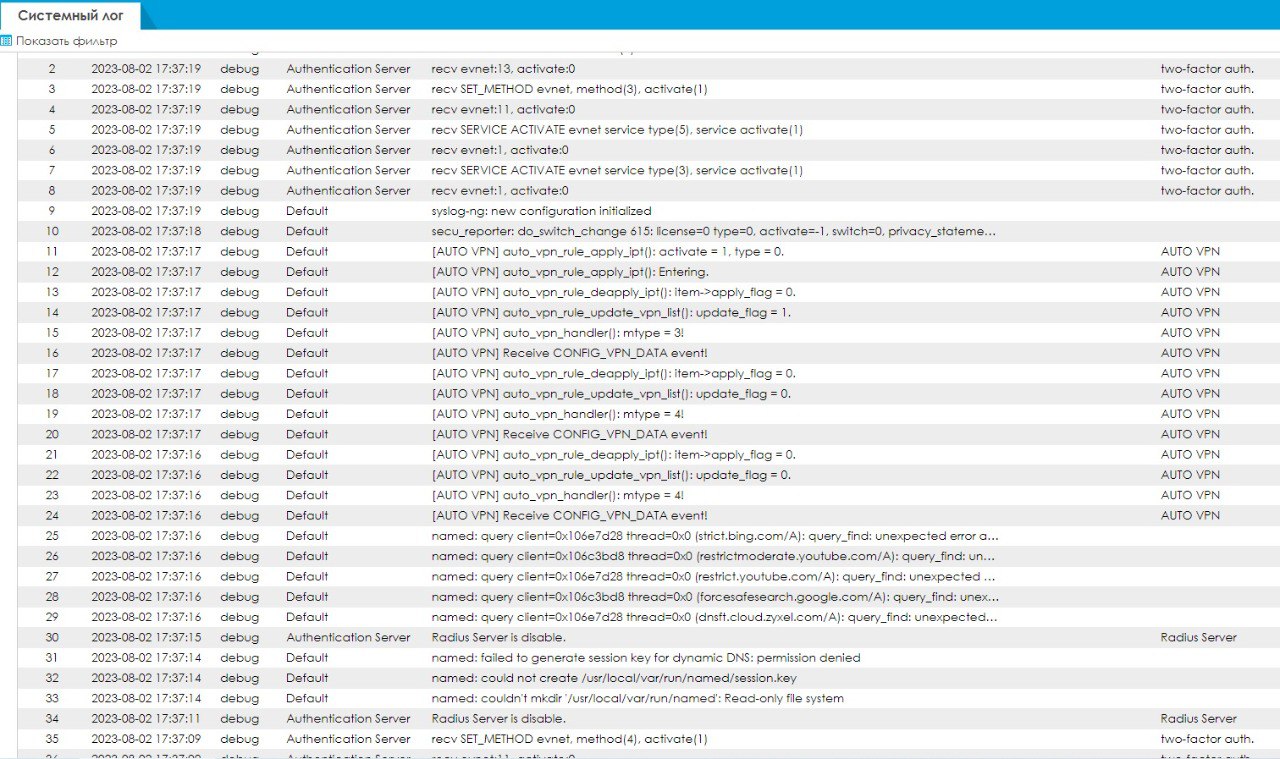Click the timestamp of log row 9
Image resolution: width=1280 pixels, height=759 pixels.
pos(146,211)
